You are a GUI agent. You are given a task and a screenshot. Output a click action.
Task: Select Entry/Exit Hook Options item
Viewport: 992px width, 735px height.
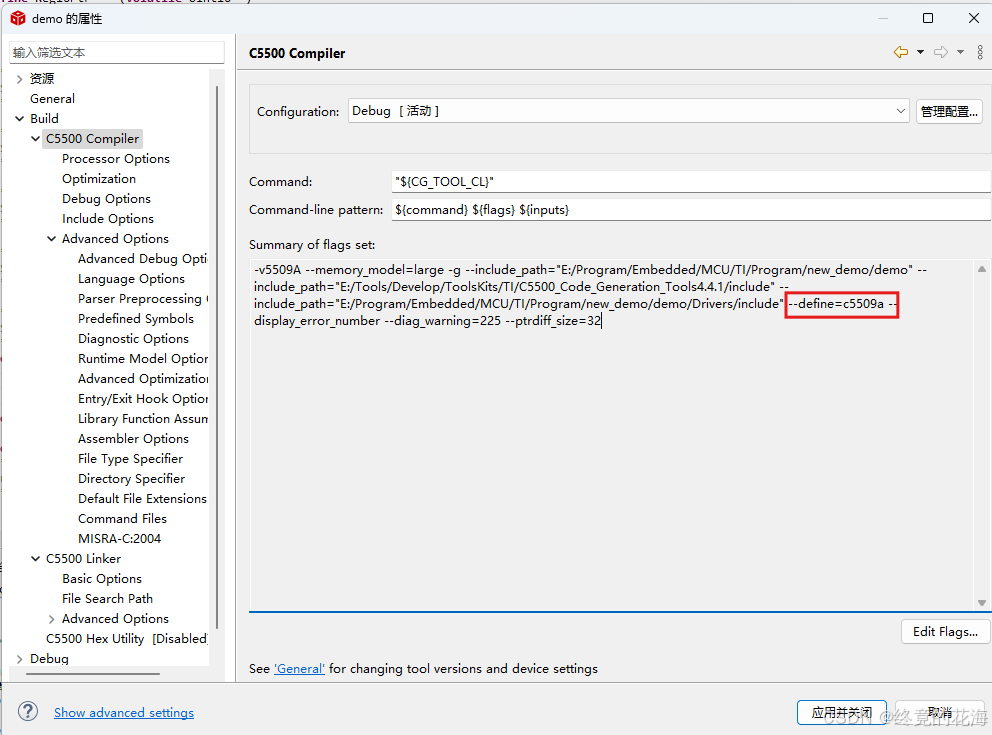(142, 398)
